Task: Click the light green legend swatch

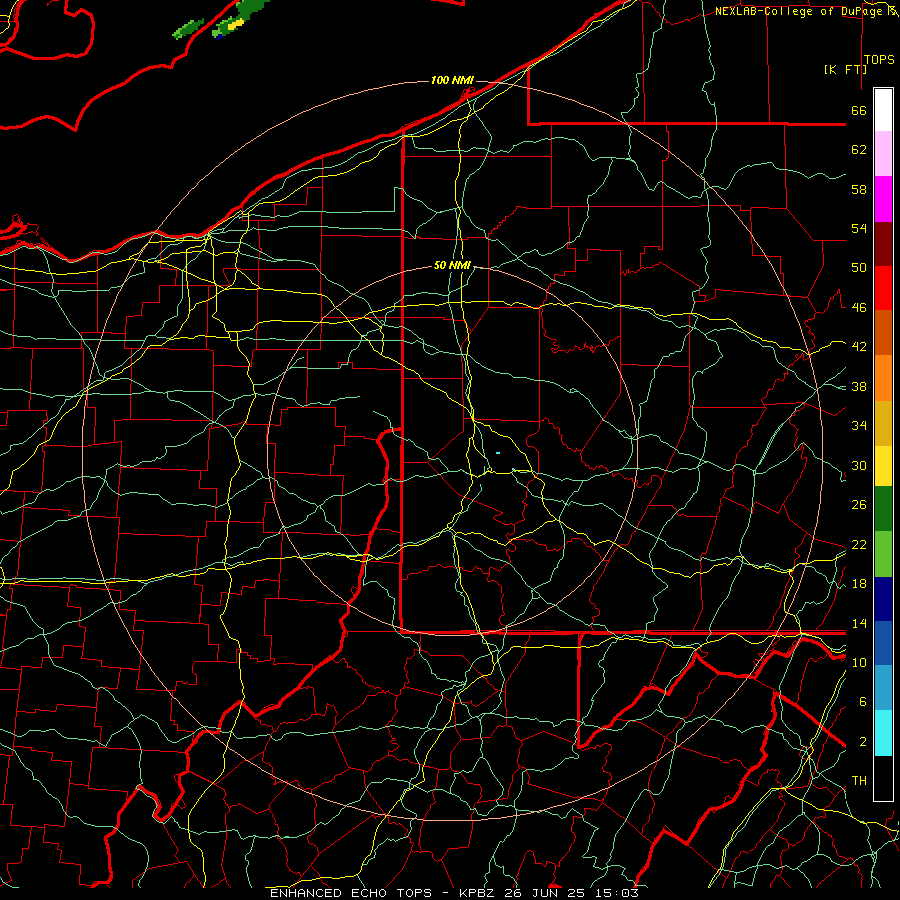Action: [883, 554]
